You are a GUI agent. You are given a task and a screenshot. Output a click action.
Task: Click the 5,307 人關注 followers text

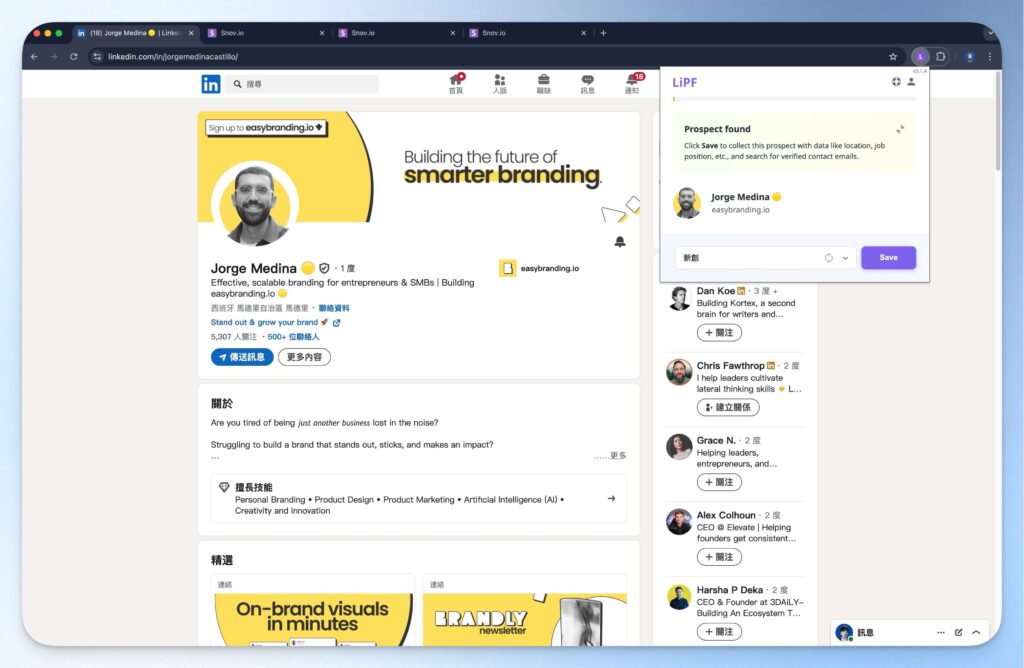[x=234, y=337]
